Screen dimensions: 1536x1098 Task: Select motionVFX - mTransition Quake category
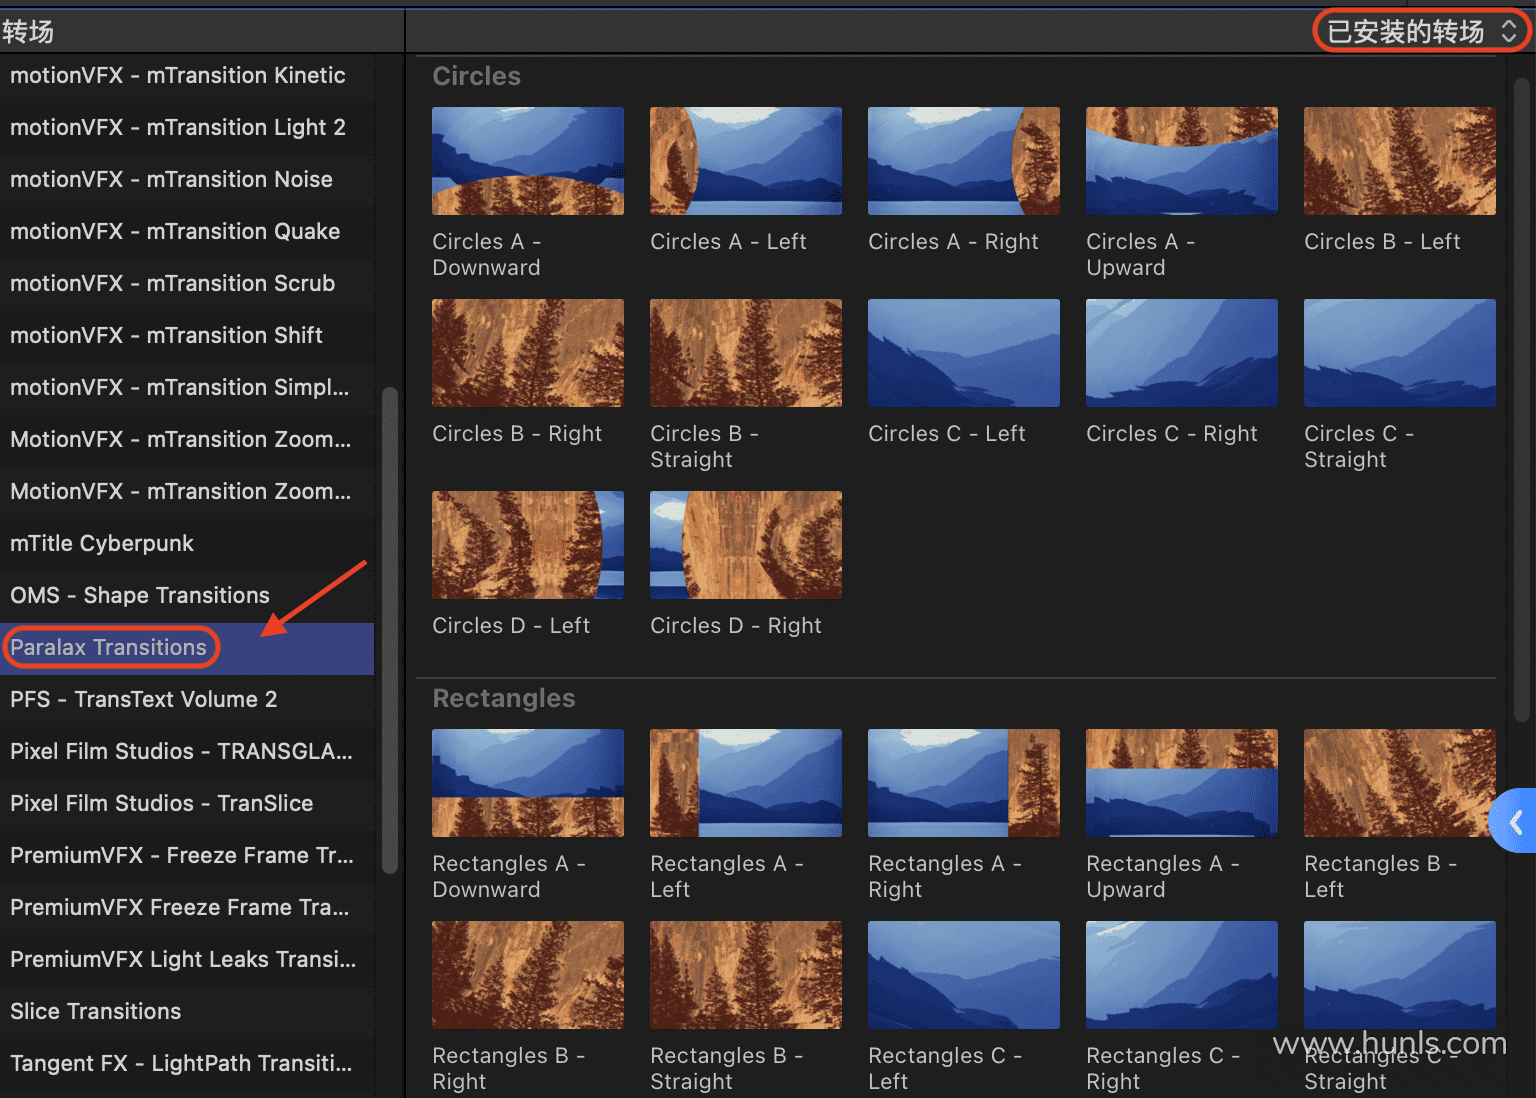175,232
